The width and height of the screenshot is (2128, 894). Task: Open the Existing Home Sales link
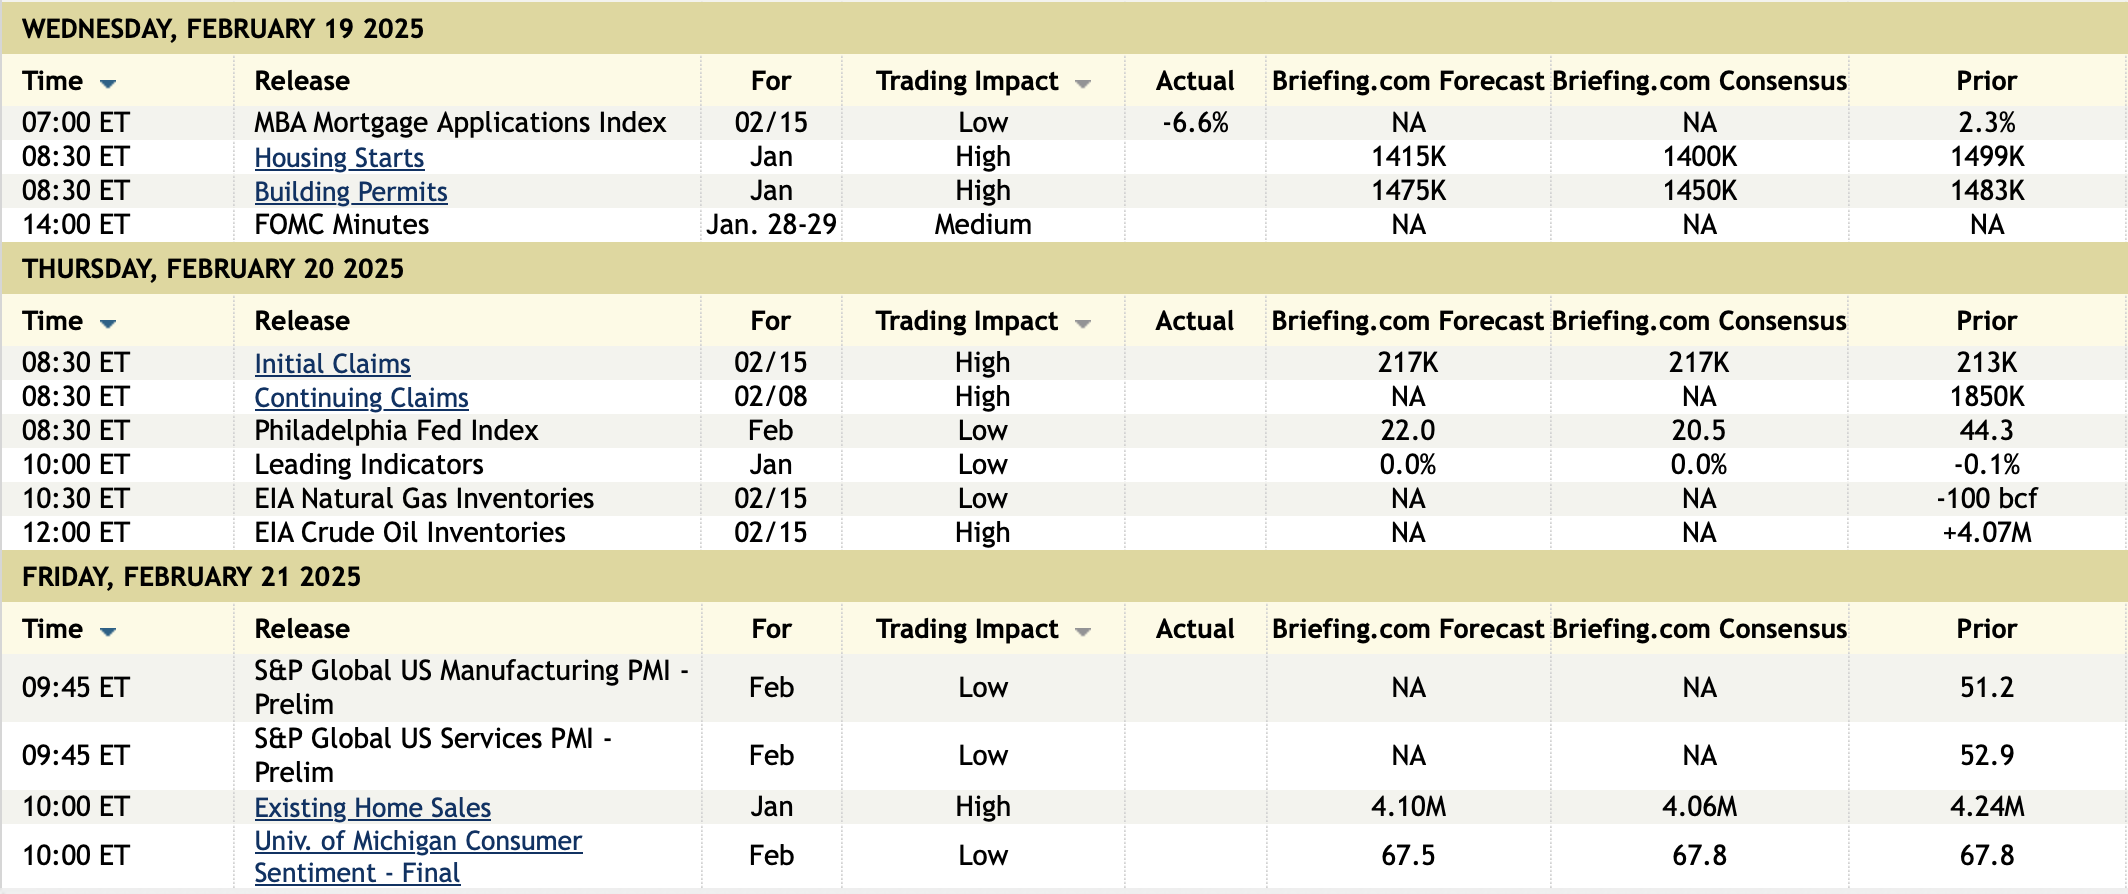[372, 808]
